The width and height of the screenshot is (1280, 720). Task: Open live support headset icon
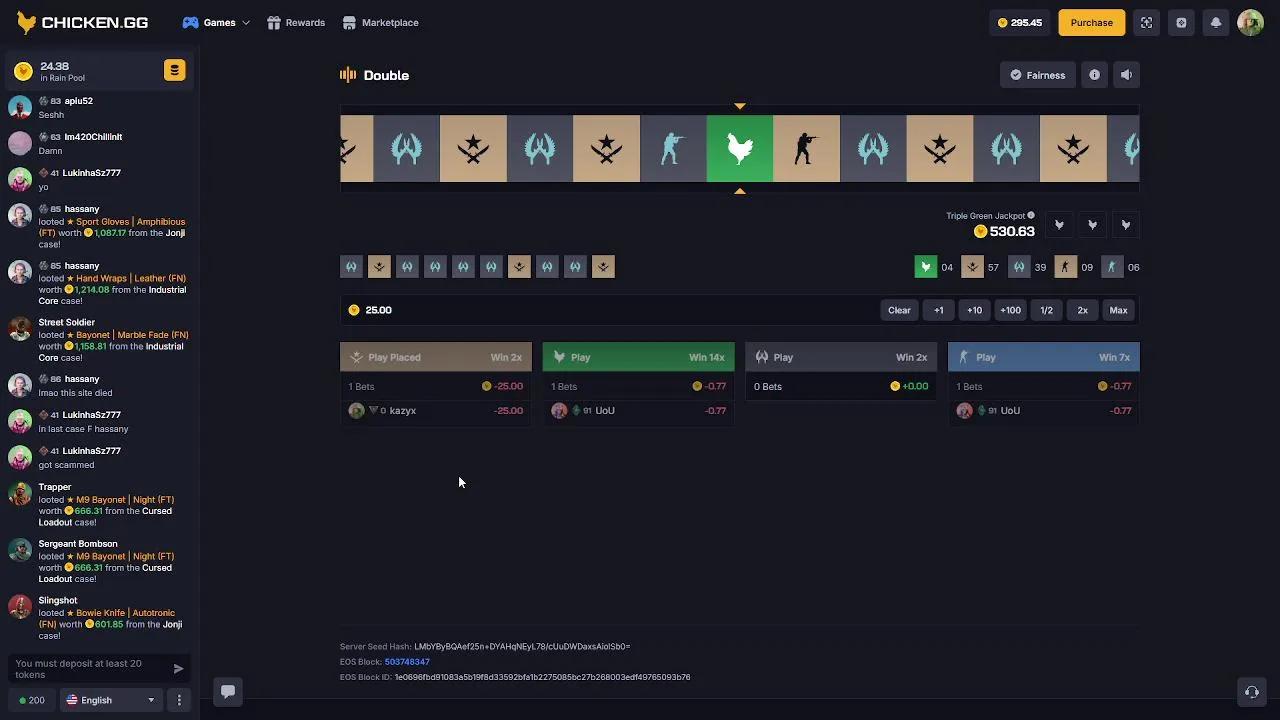[x=1251, y=691]
